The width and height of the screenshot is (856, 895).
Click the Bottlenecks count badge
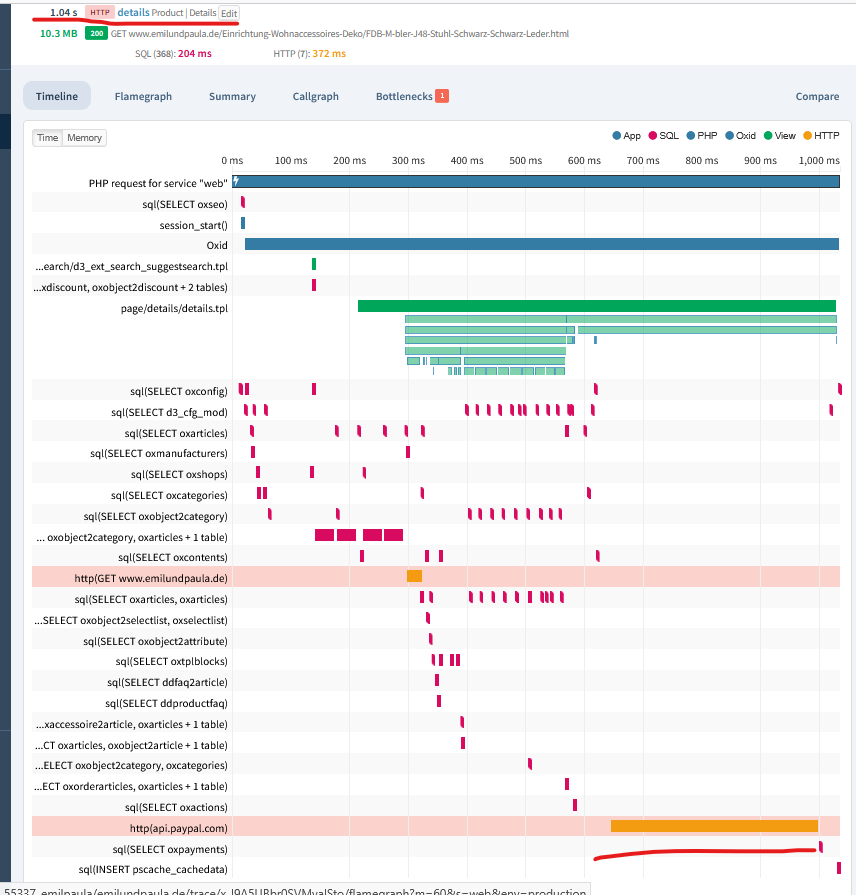click(x=441, y=96)
